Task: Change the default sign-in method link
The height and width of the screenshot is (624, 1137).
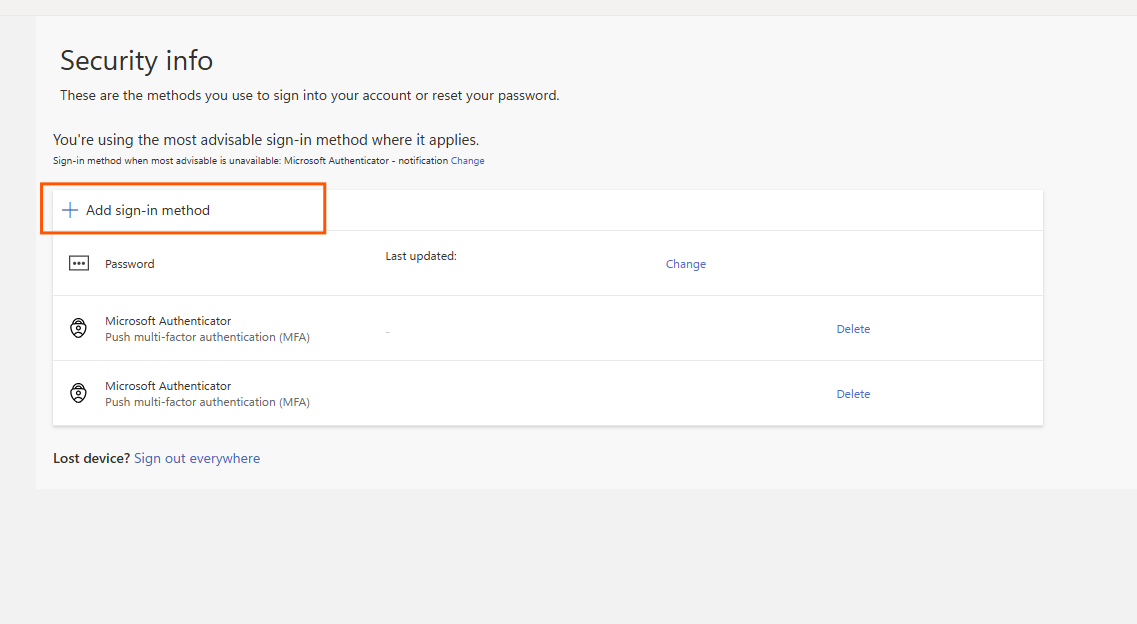Action: tap(468, 161)
